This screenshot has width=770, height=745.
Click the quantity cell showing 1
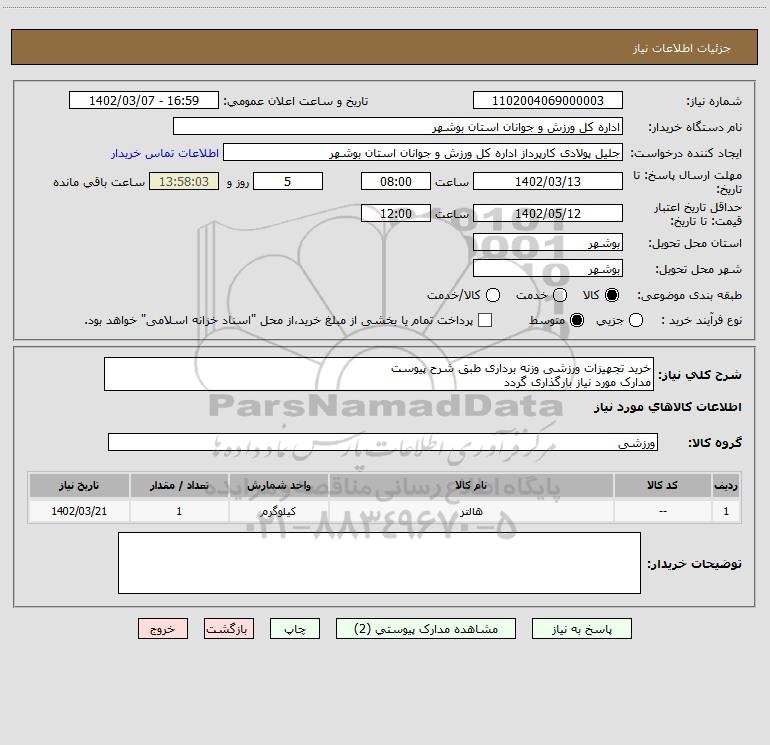179,512
